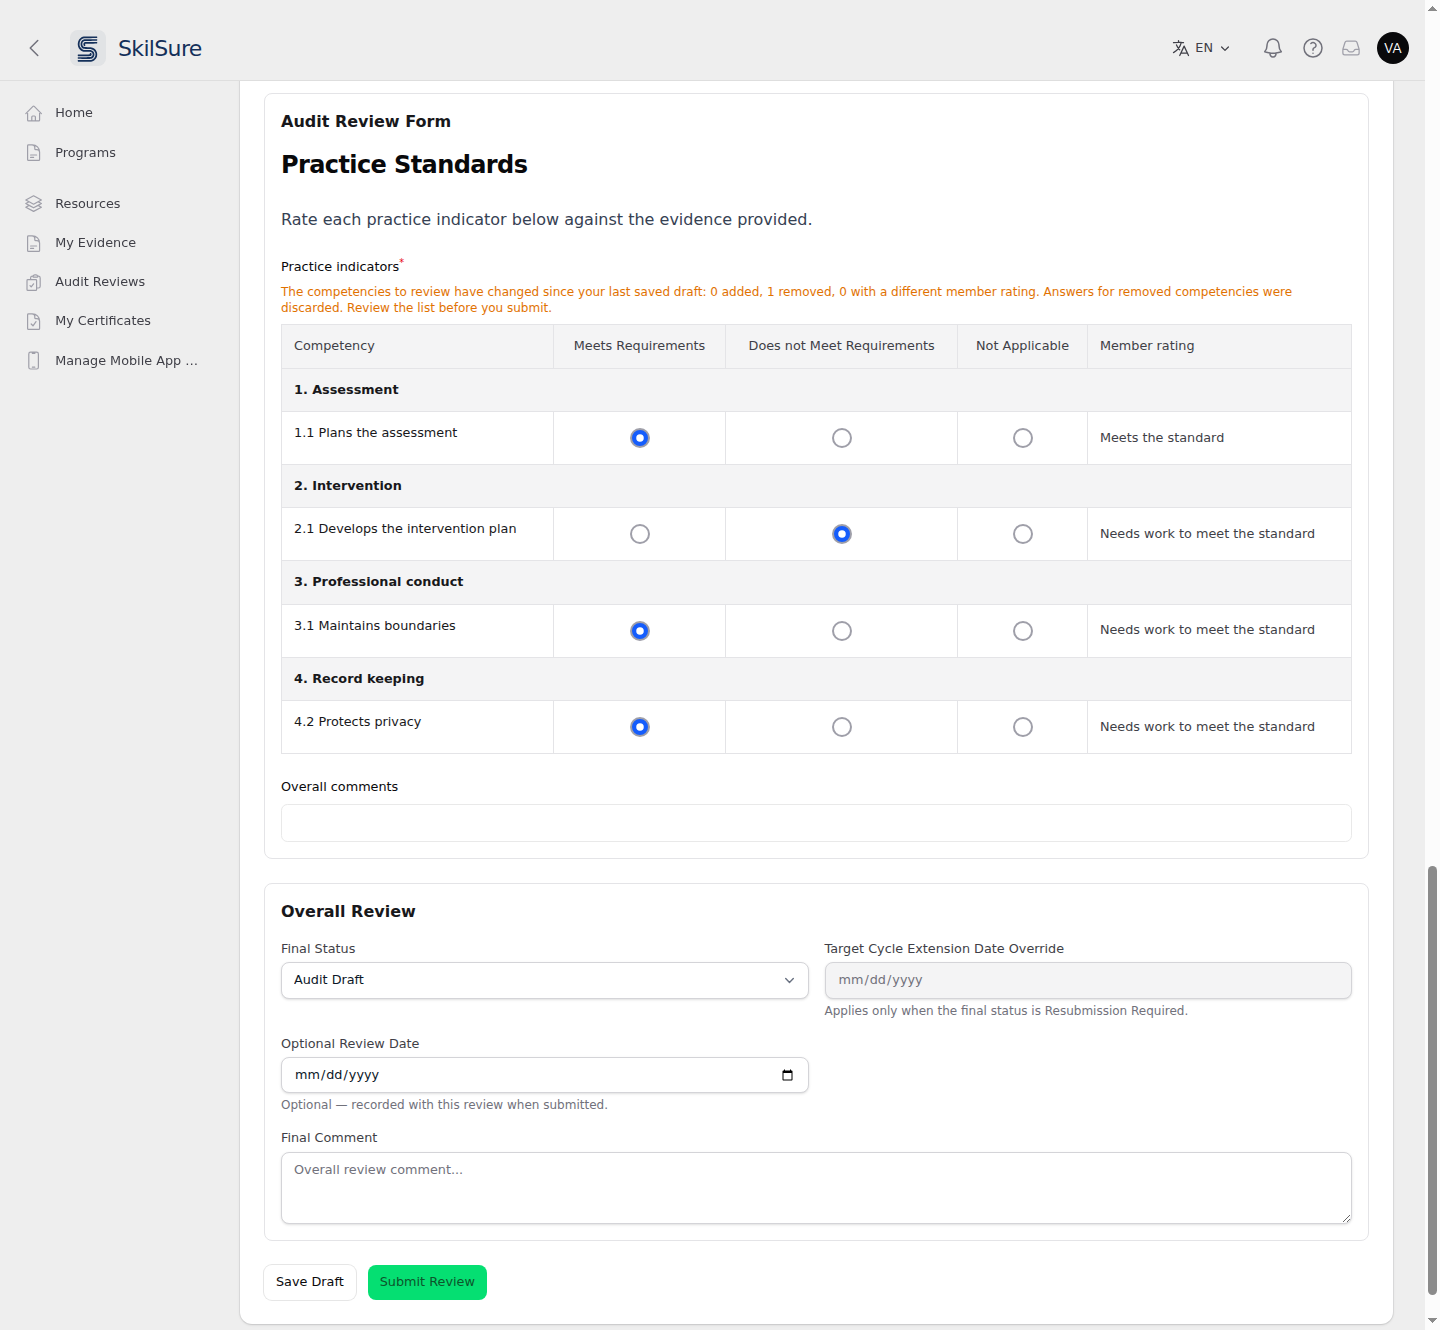Click the 'Meets the standard' member rating
Image resolution: width=1440 pixels, height=1330 pixels.
click(1162, 438)
